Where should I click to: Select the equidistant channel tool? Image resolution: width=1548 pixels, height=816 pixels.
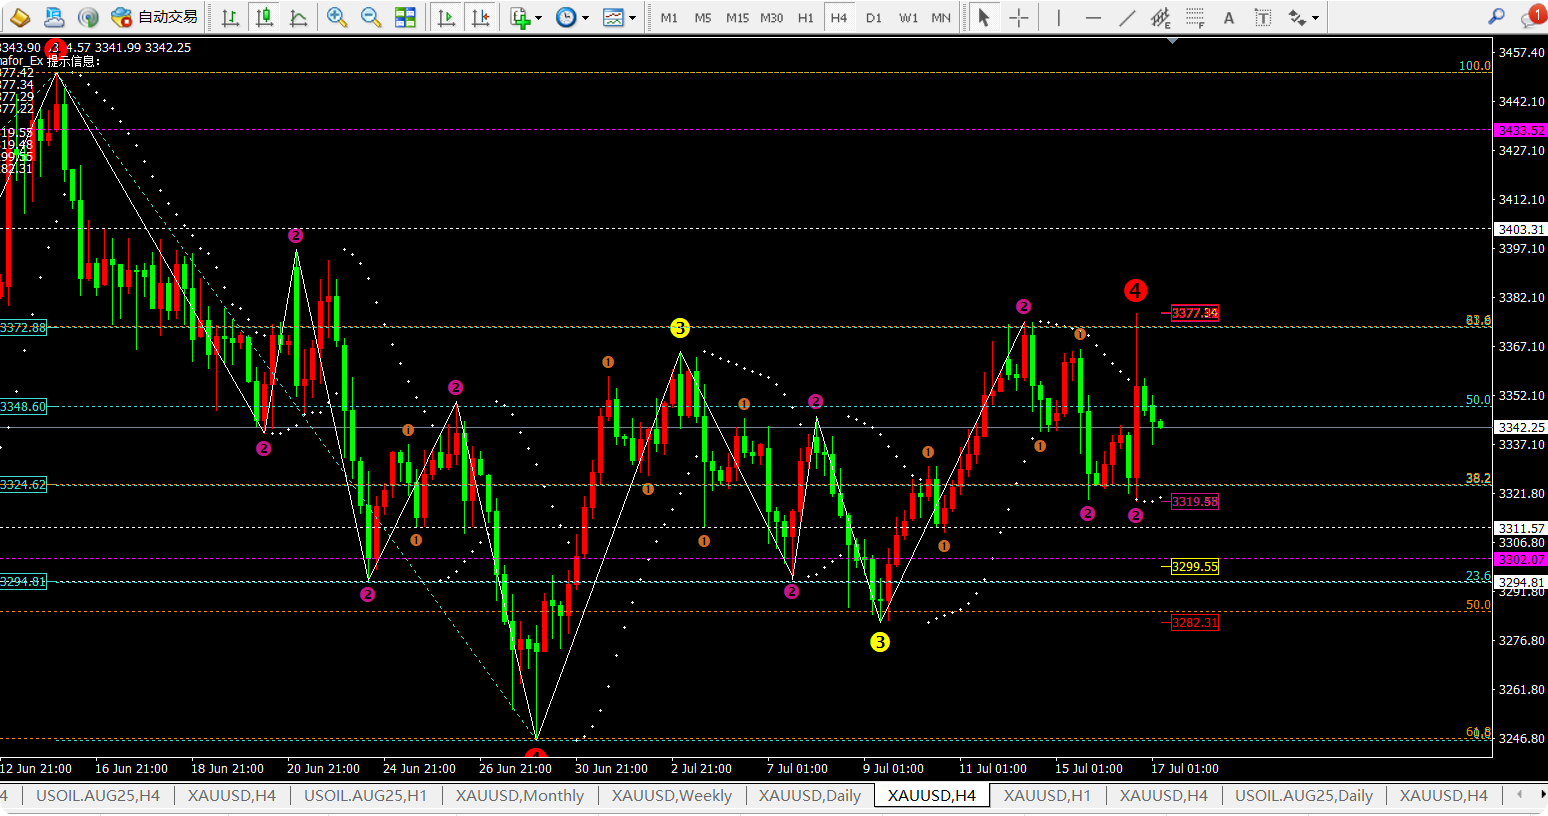pyautogui.click(x=1160, y=17)
